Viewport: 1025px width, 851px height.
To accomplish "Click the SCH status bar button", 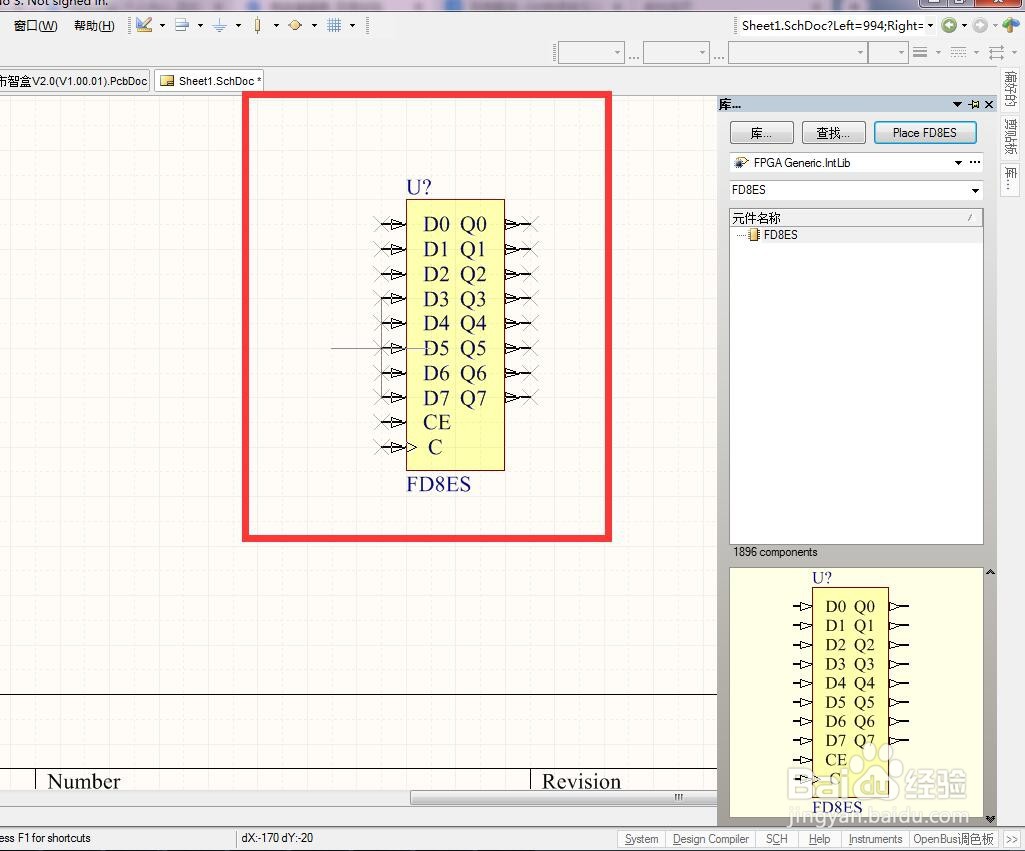I will point(777,839).
